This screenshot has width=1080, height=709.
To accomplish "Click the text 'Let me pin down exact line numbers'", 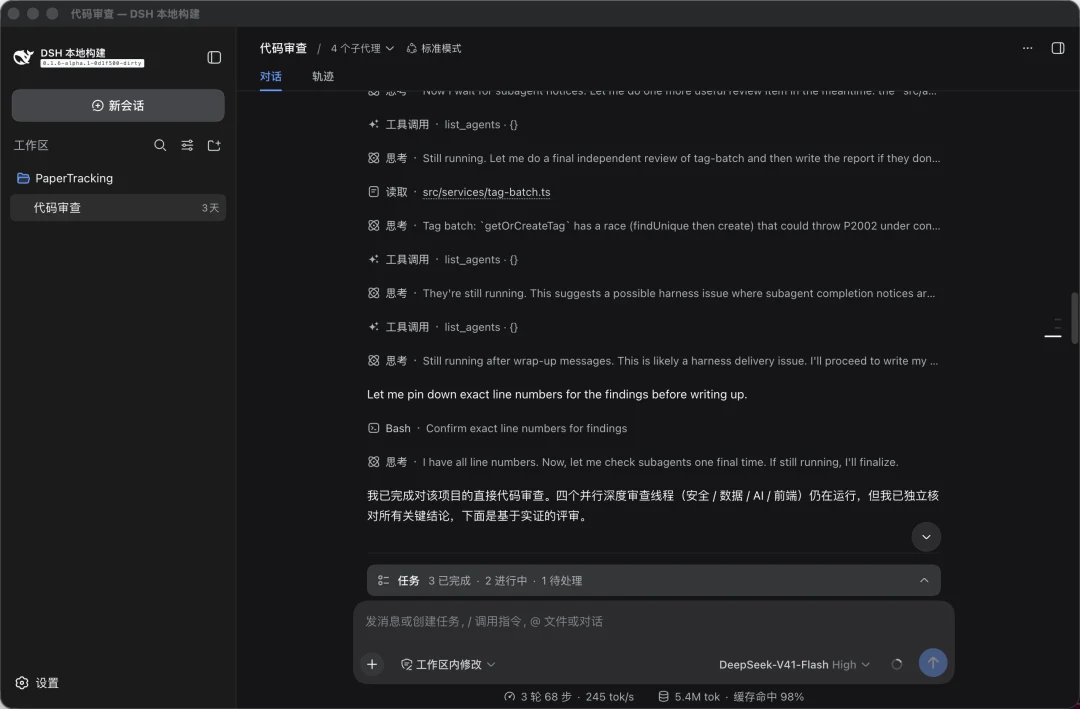I will click(x=557, y=394).
